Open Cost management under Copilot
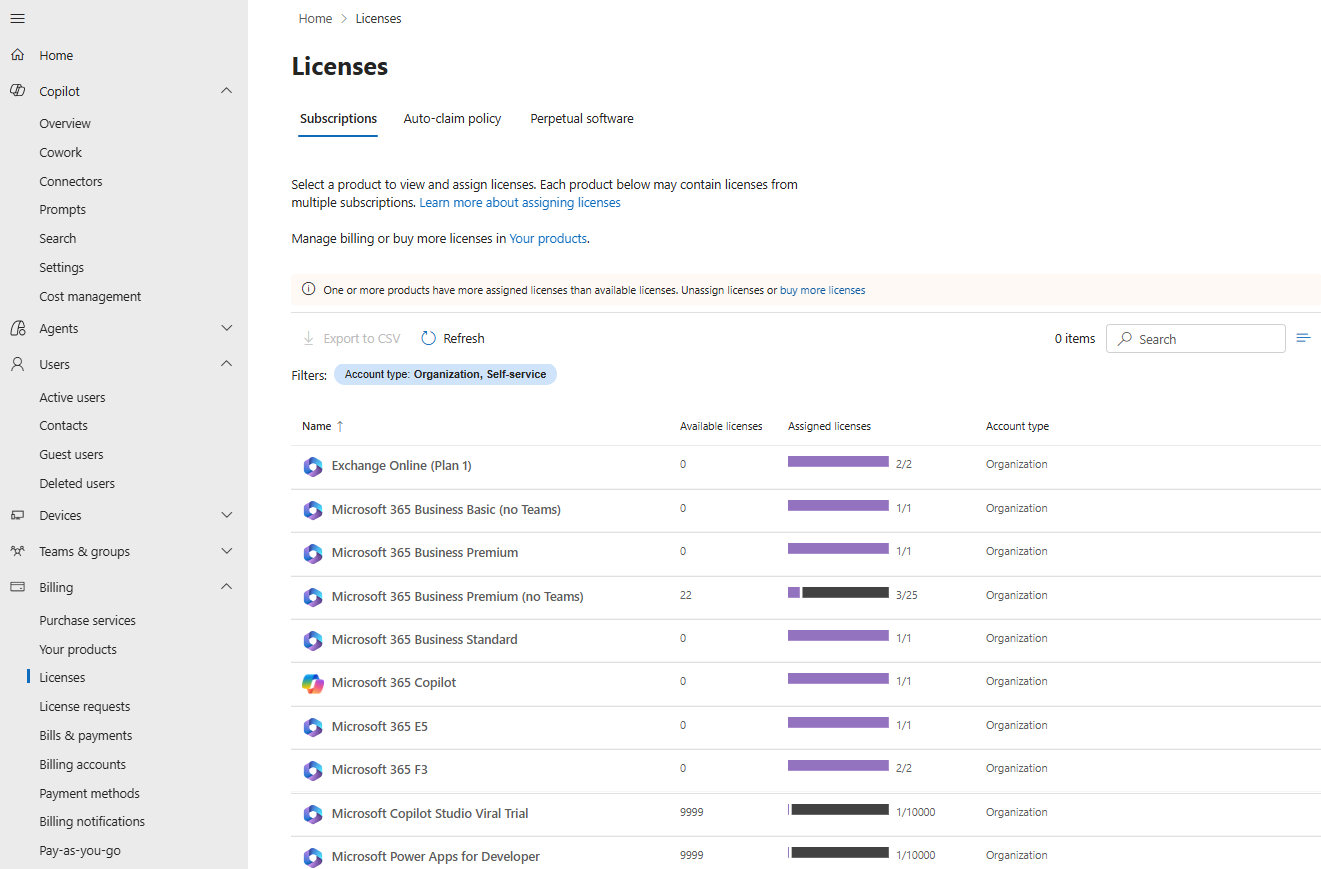The height and width of the screenshot is (869, 1321). point(90,296)
